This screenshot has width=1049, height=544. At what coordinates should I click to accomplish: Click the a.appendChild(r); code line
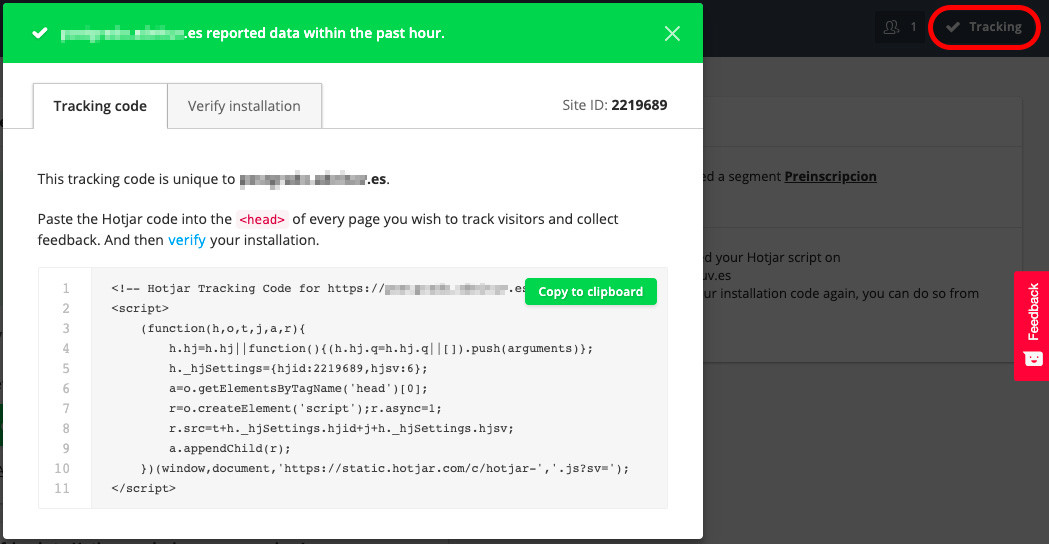pyautogui.click(x=229, y=448)
